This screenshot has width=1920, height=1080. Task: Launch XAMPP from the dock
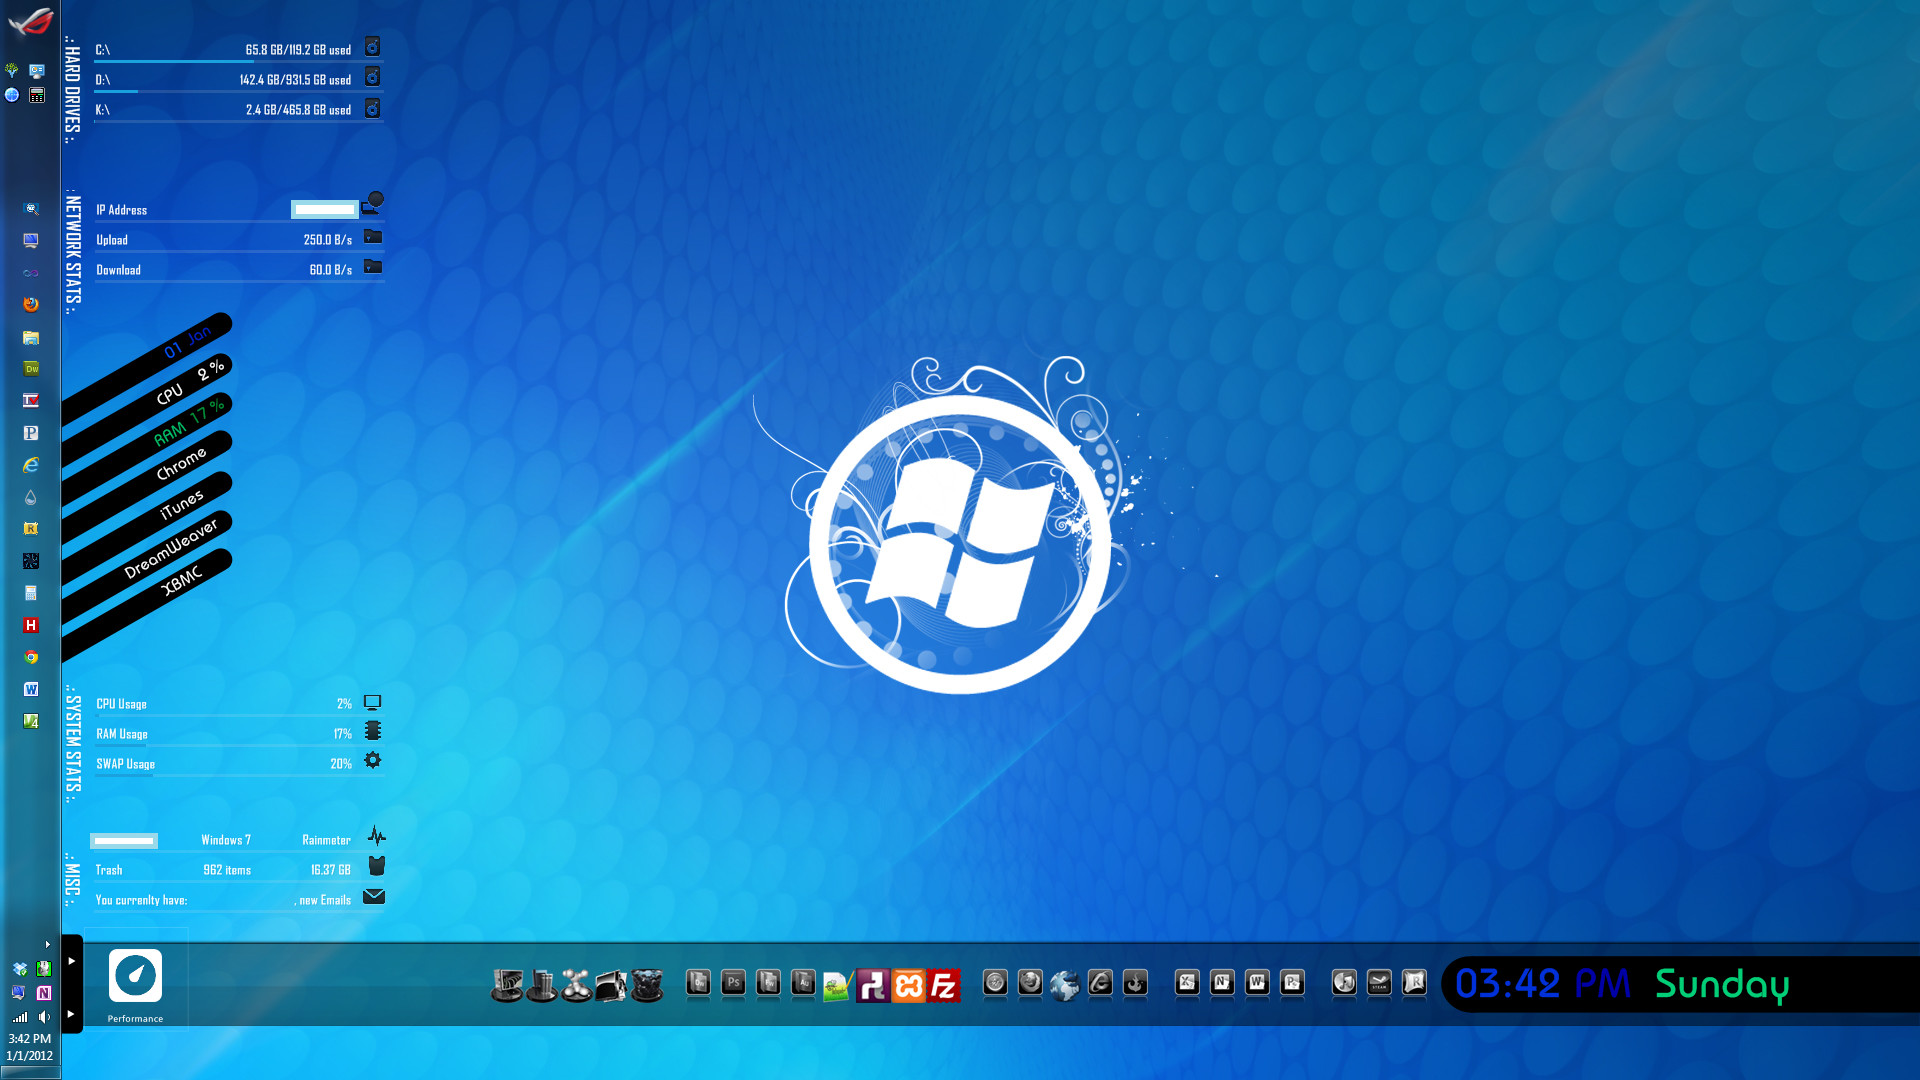(x=909, y=985)
